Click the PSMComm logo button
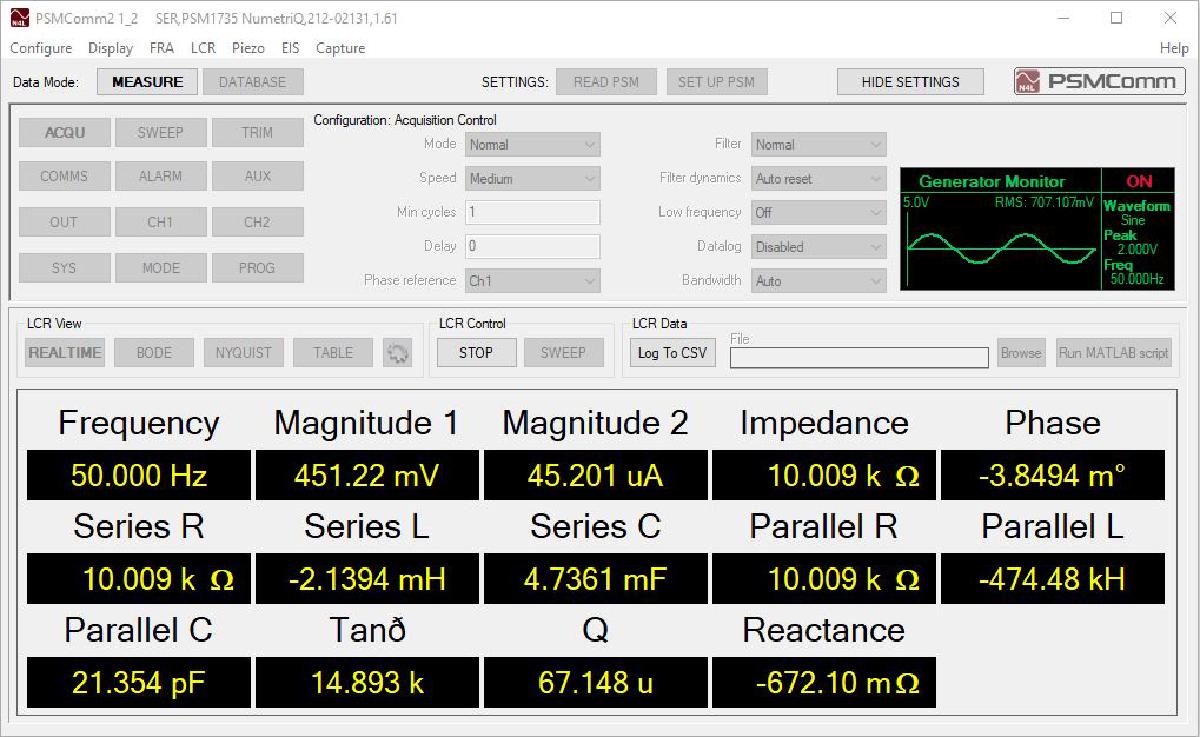 click(x=1098, y=81)
